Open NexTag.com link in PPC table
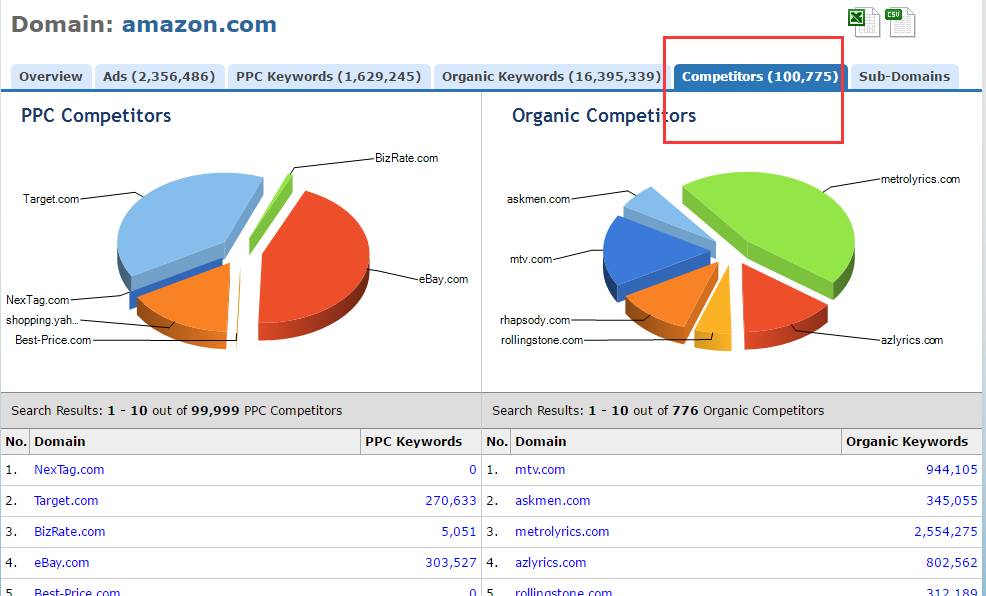Image resolution: width=986 pixels, height=596 pixels. tap(69, 470)
